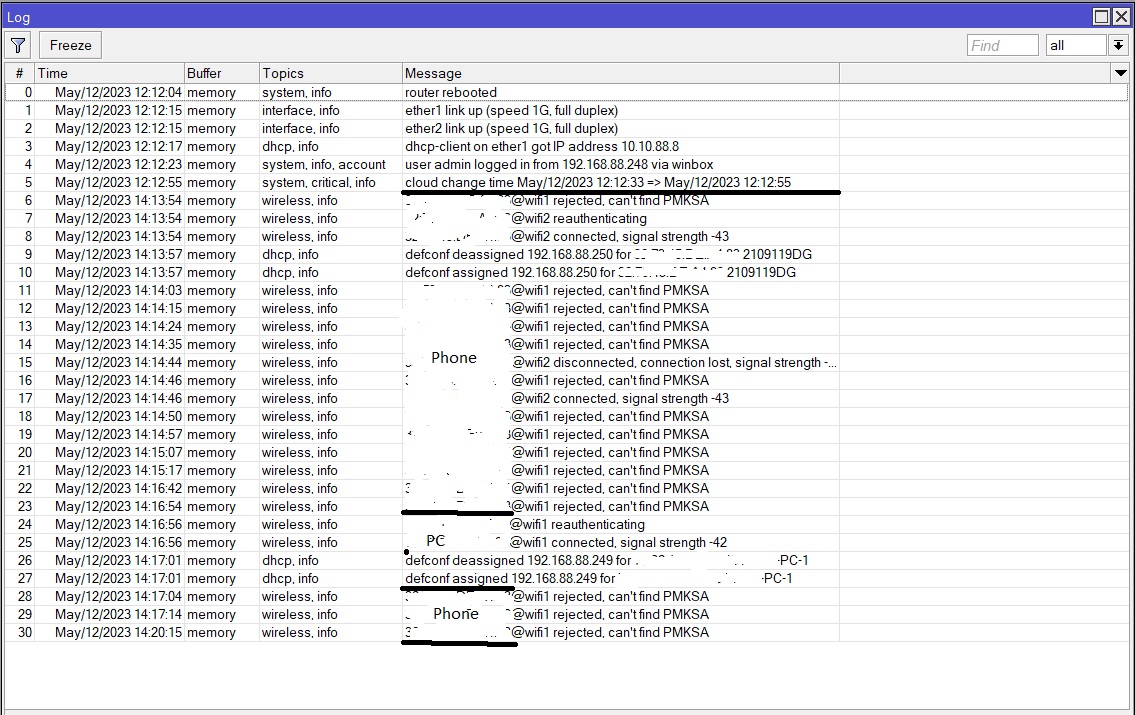Sort log by Buffer column header
The width and height of the screenshot is (1135, 715).
pyautogui.click(x=221, y=73)
